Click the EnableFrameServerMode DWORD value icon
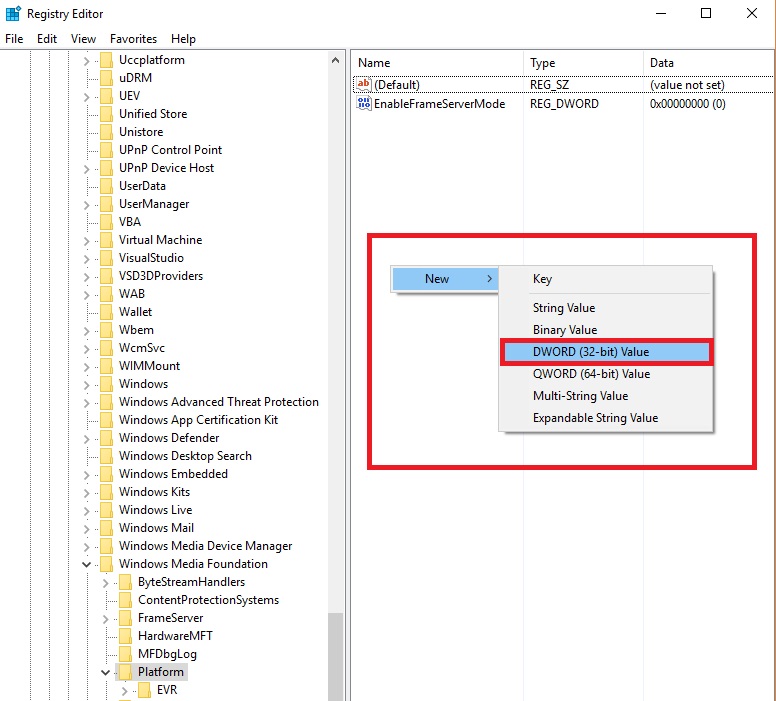This screenshot has width=776, height=701. click(364, 103)
